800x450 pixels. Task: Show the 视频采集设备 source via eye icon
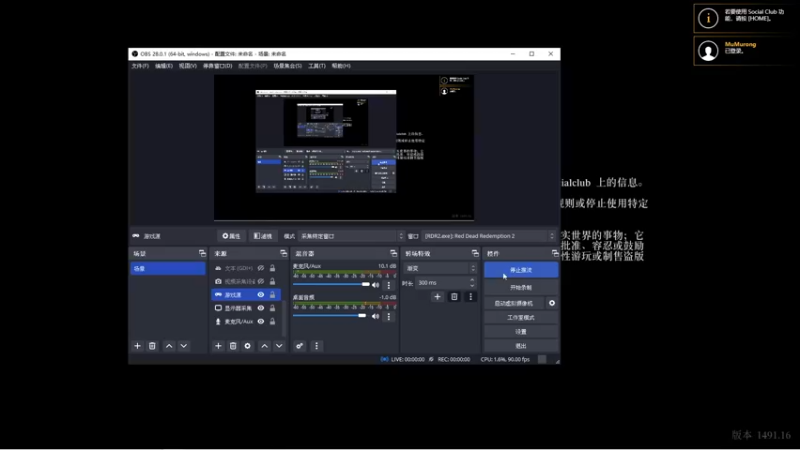click(261, 281)
